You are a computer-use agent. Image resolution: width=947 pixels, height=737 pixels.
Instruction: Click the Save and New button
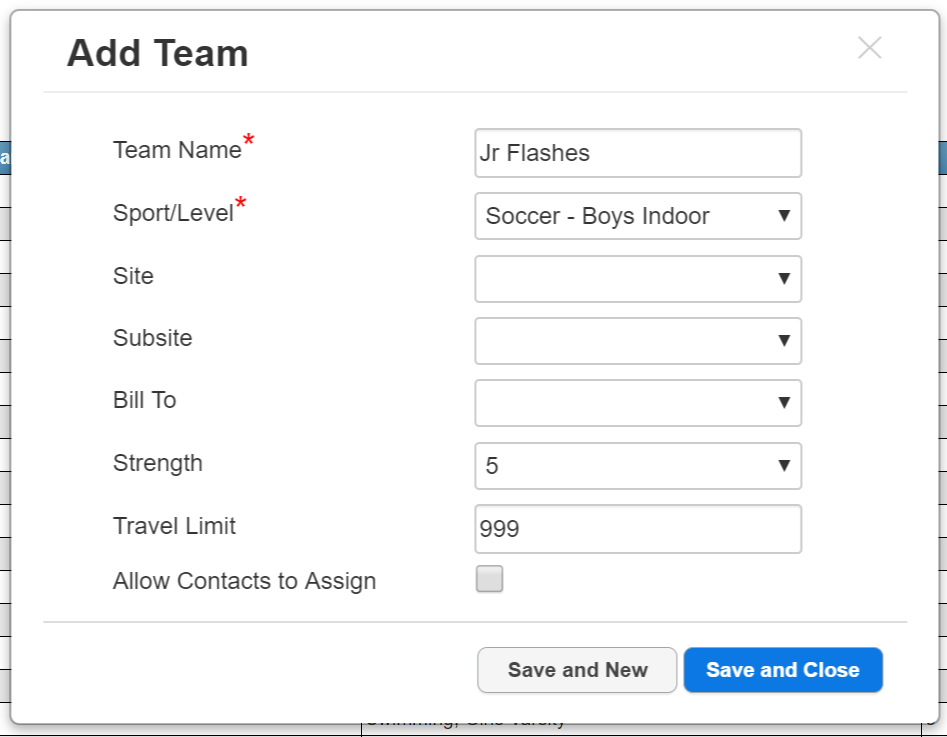(577, 670)
